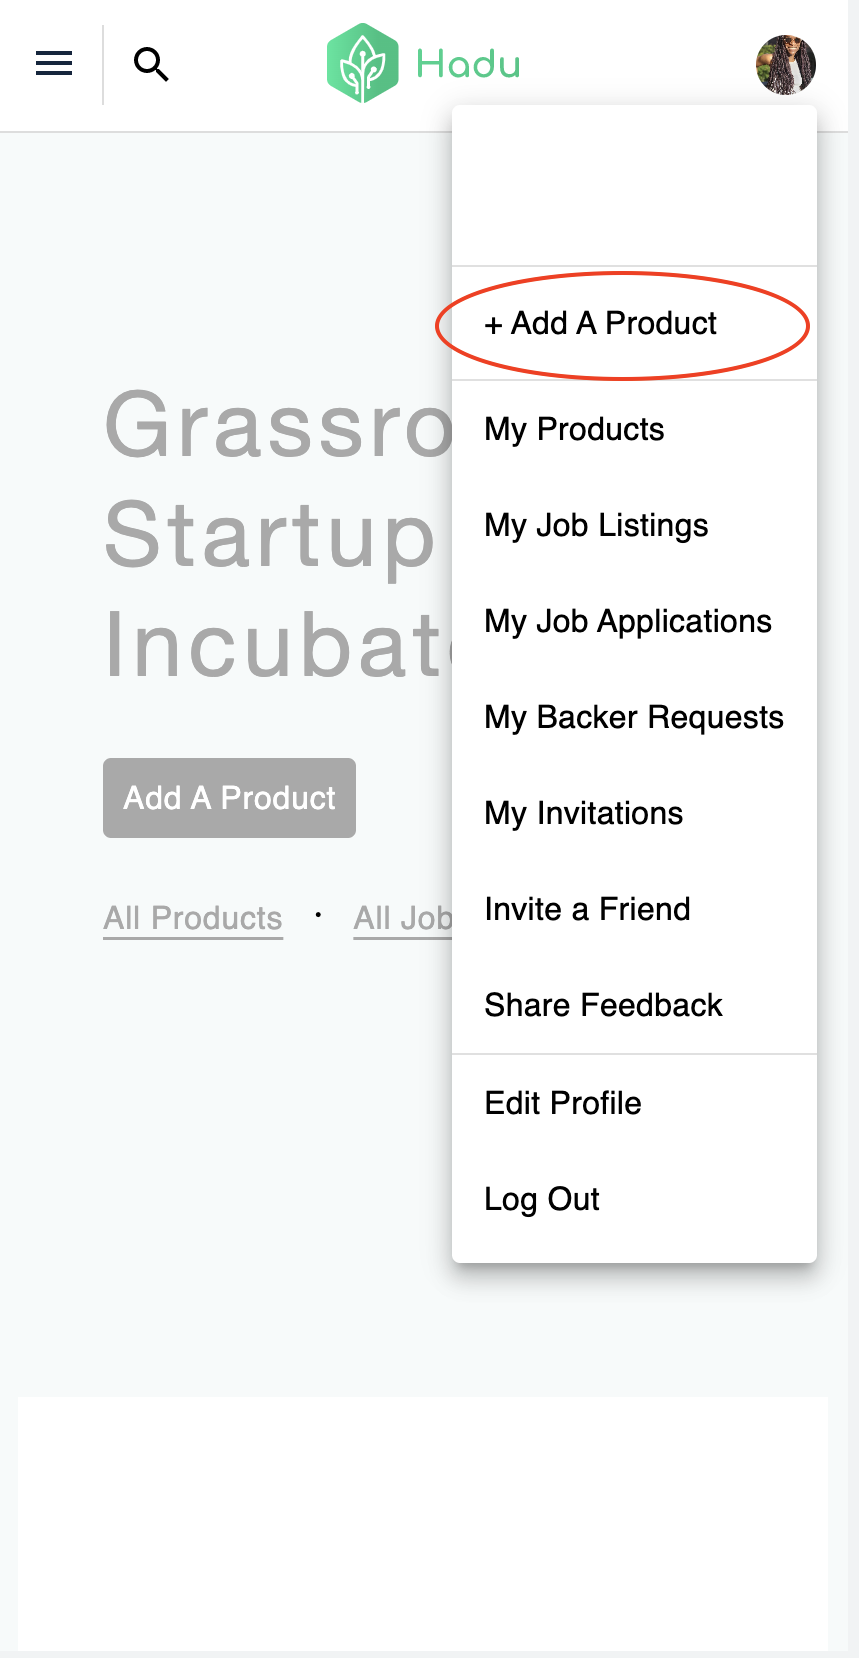Select + Add A Product menu entry
Image resolution: width=859 pixels, height=1658 pixels.
[x=600, y=324]
